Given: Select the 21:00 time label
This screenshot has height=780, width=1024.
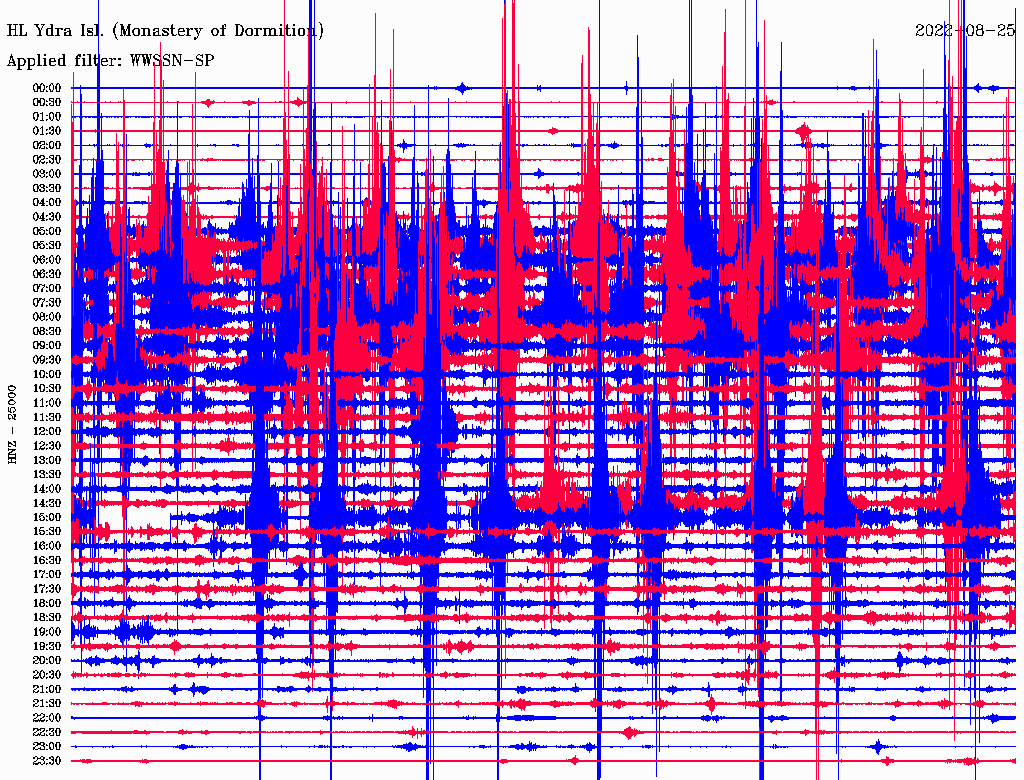Looking at the screenshot, I should [47, 690].
